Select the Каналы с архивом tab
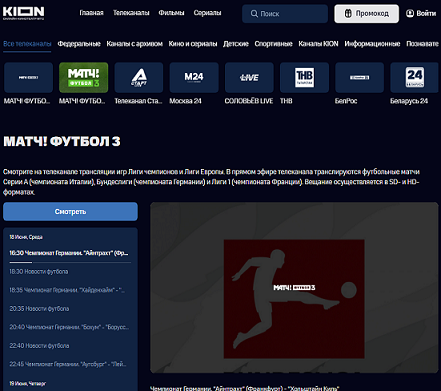Image resolution: width=441 pixels, height=391 pixels. 135,44
